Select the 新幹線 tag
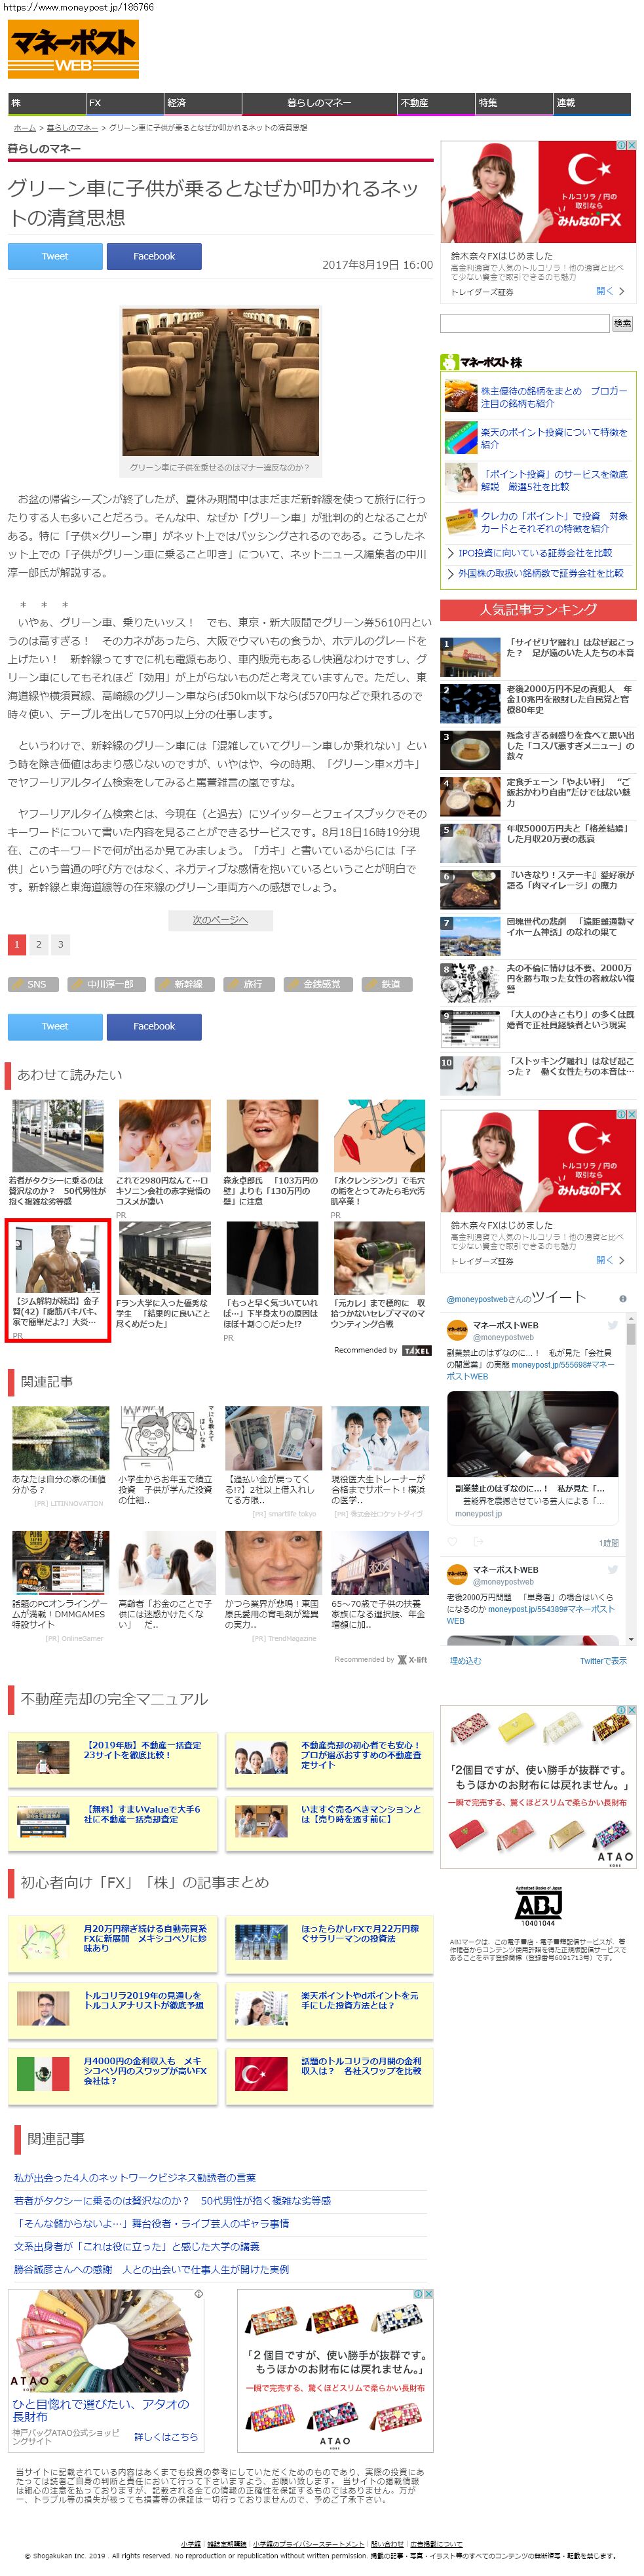Viewport: 644px width, 2576px height. coord(184,984)
